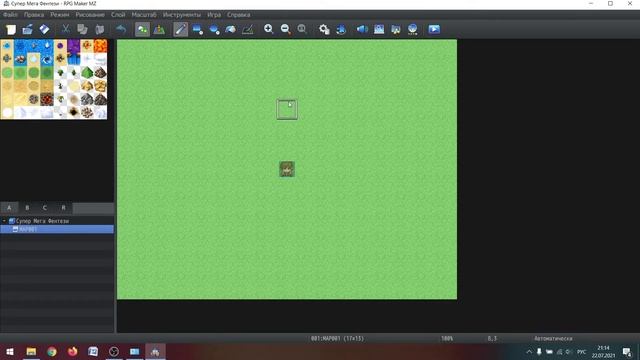Screen dimensions: 640x360
Task: Open the Рисование menu
Action: [90, 15]
